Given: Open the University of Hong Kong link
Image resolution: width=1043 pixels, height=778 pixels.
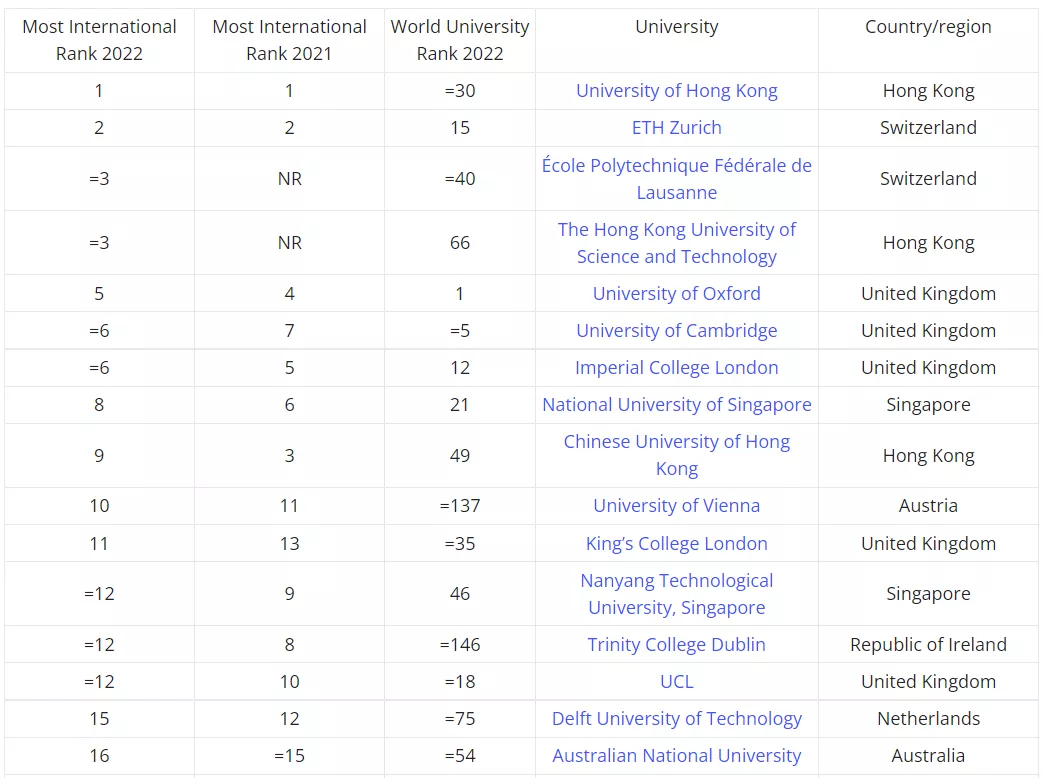Looking at the screenshot, I should pyautogui.click(x=676, y=90).
